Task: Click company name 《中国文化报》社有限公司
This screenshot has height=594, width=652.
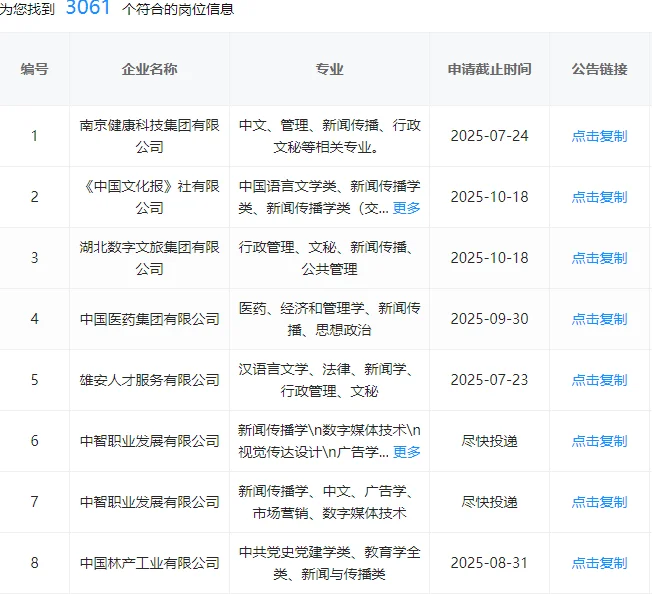Action: coord(149,197)
